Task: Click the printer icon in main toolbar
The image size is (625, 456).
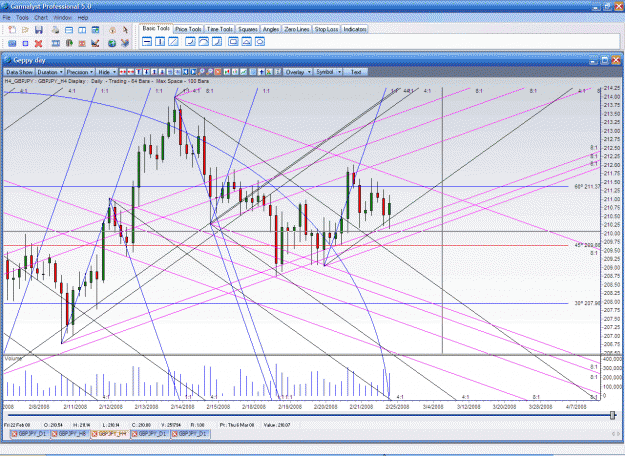Action: click(x=55, y=30)
